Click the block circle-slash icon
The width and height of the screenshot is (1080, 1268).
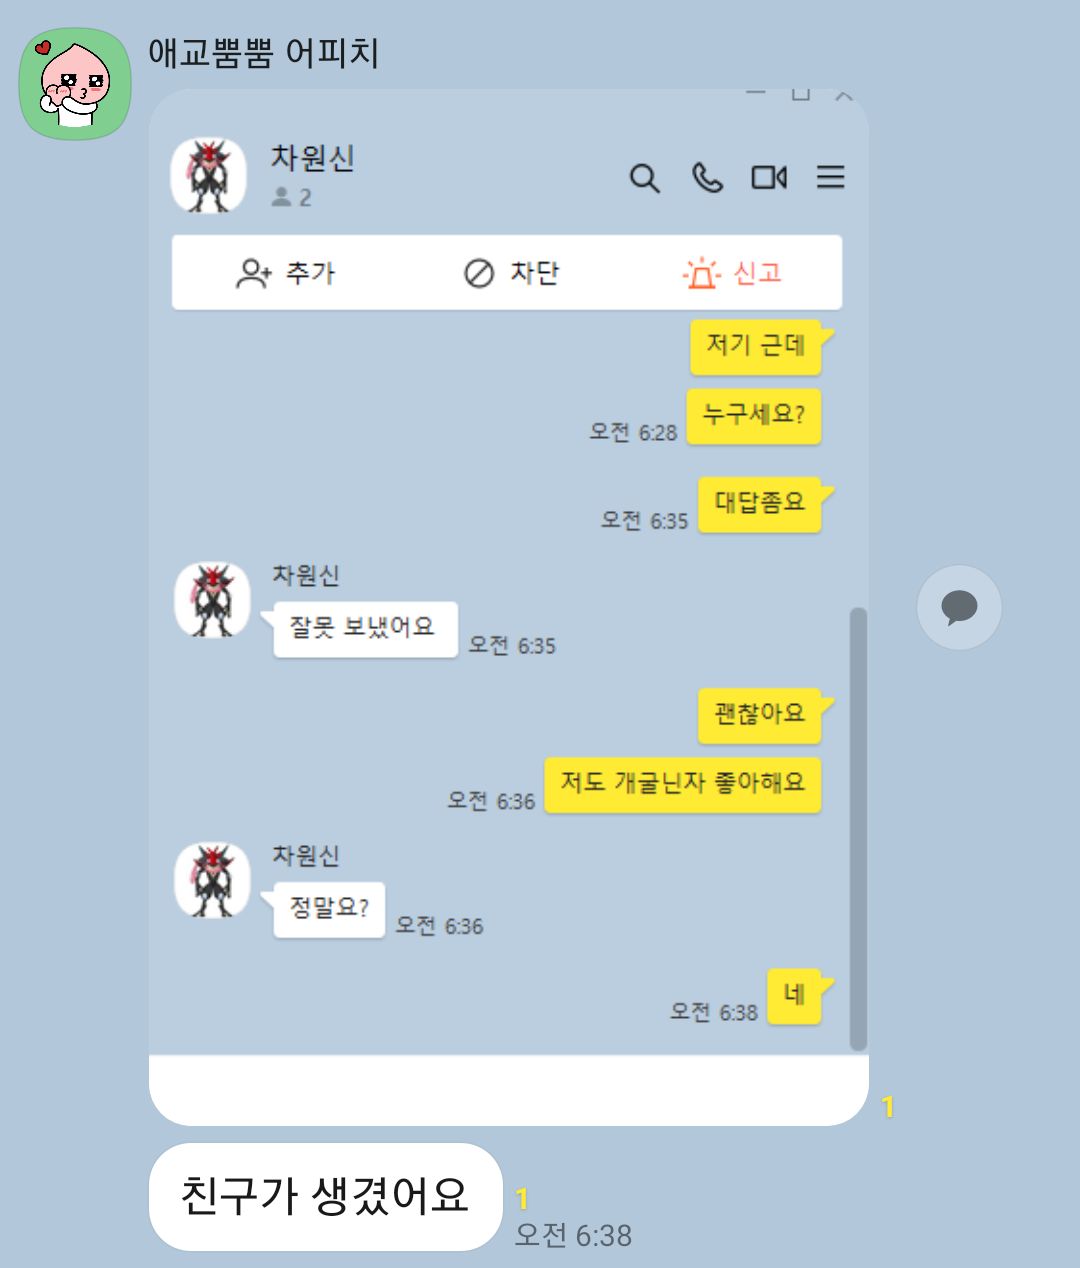479,273
